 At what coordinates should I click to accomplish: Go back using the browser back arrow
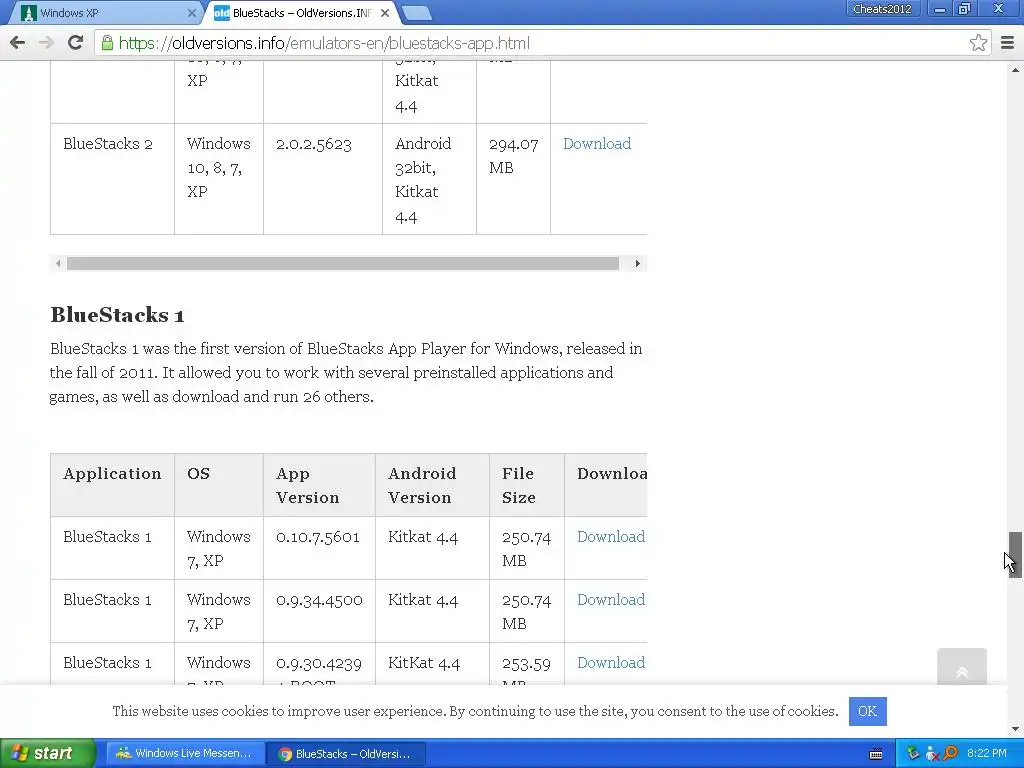point(18,43)
